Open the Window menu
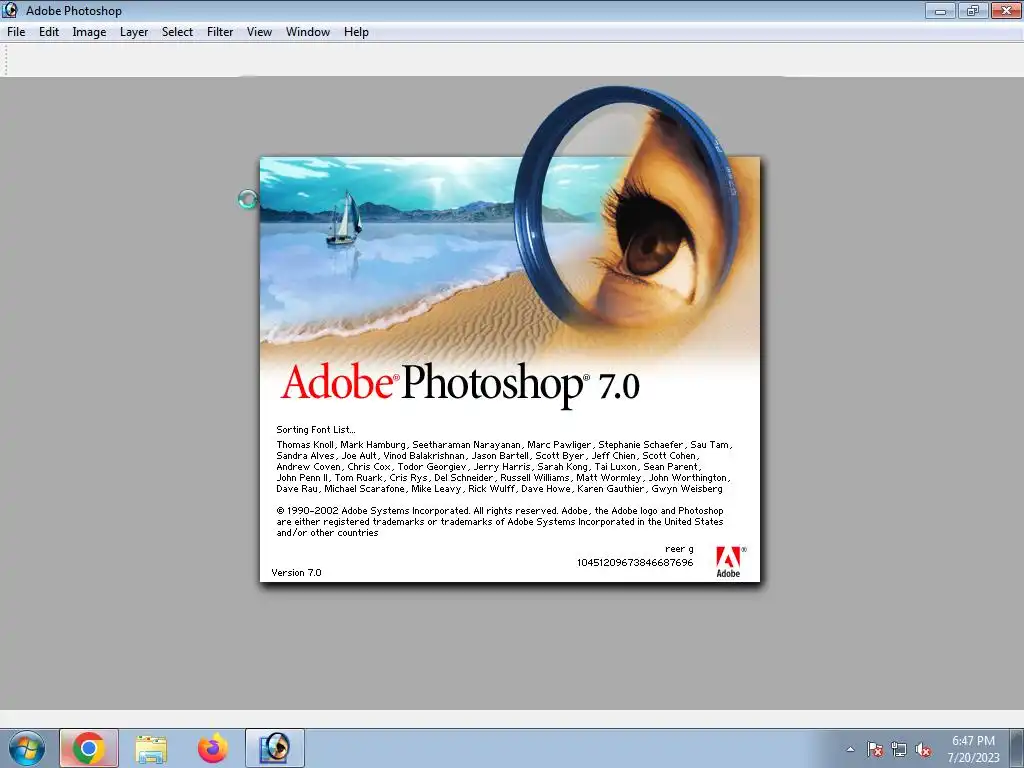 coord(308,32)
